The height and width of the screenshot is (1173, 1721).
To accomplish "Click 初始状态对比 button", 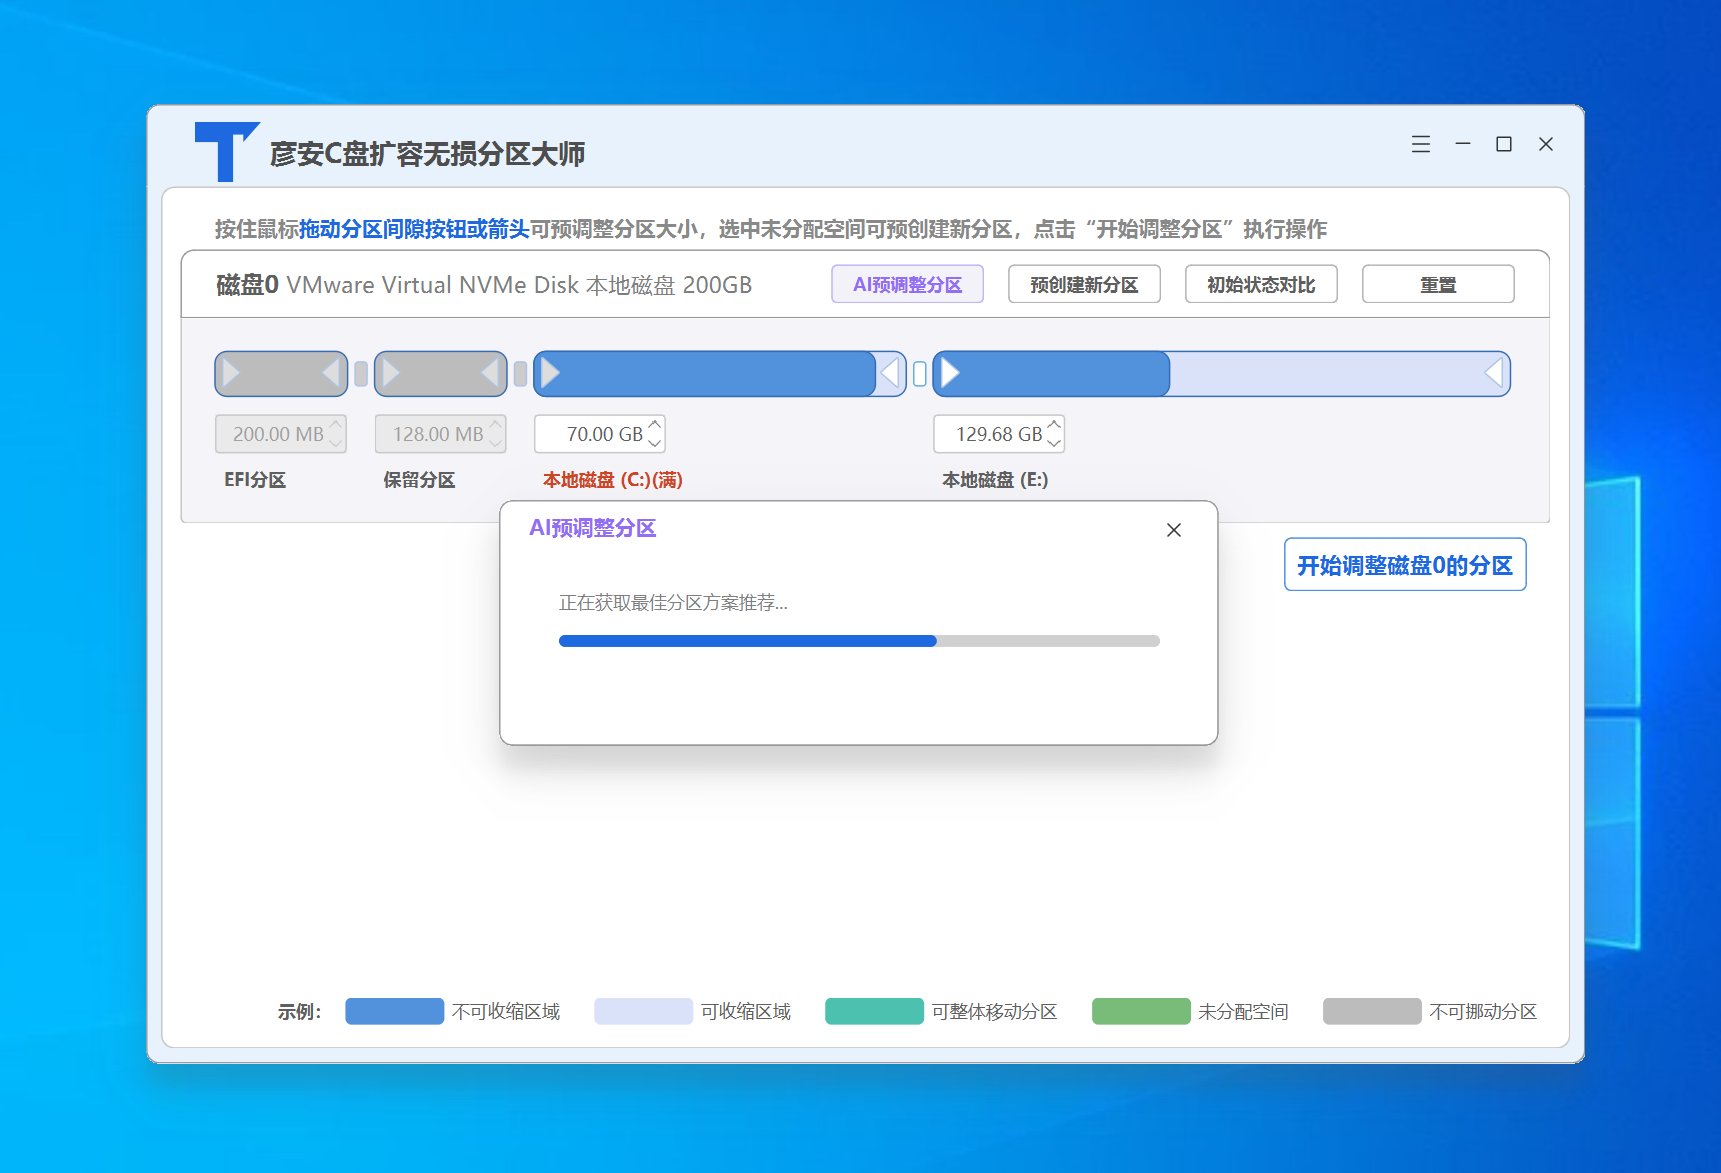I will (x=1261, y=285).
